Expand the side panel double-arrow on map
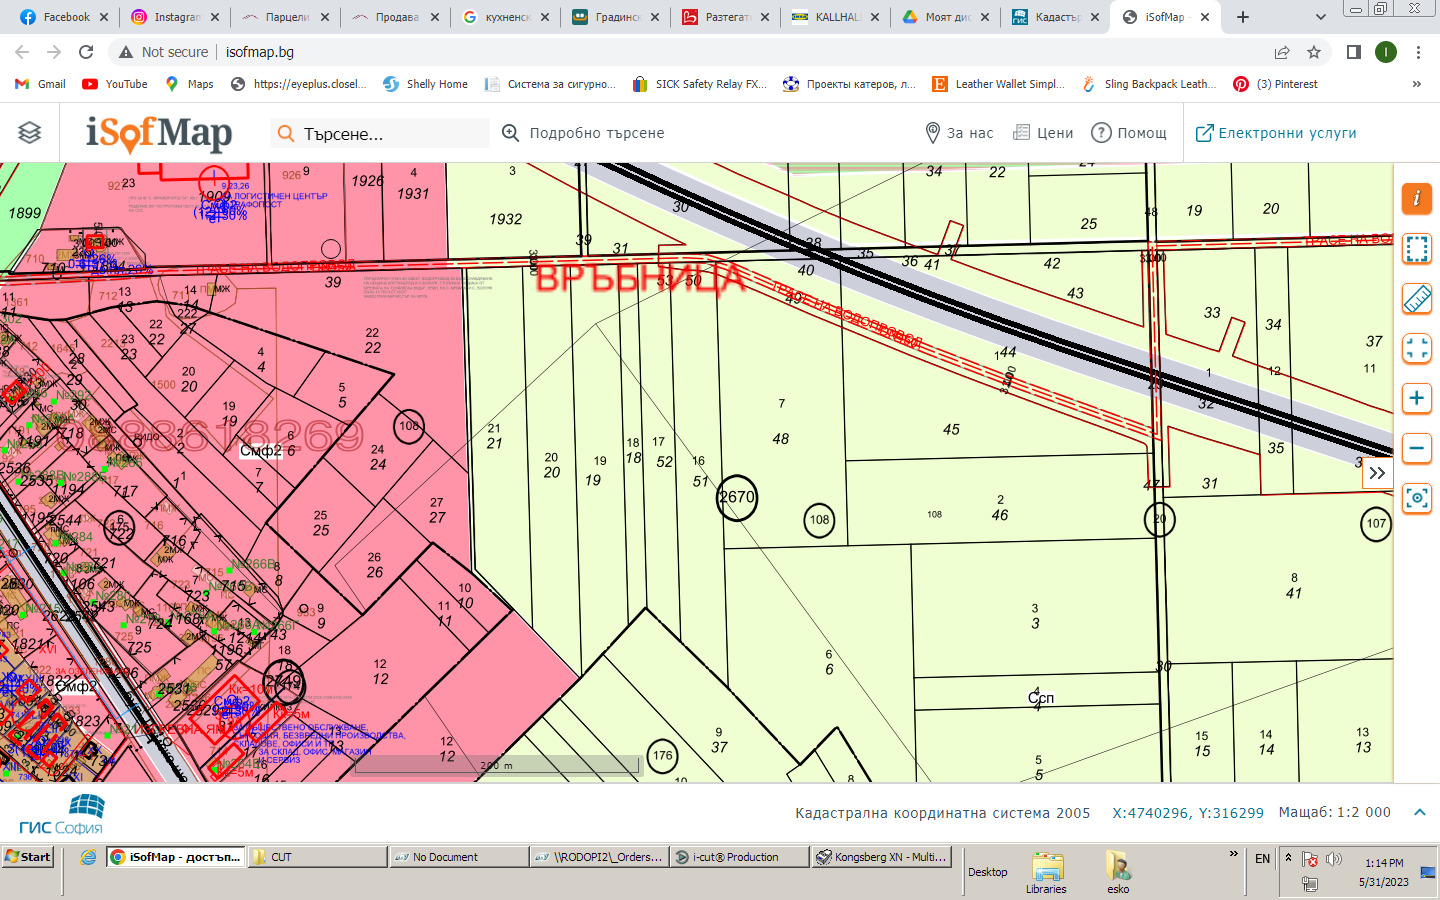This screenshot has height=900, width=1440. click(x=1377, y=473)
